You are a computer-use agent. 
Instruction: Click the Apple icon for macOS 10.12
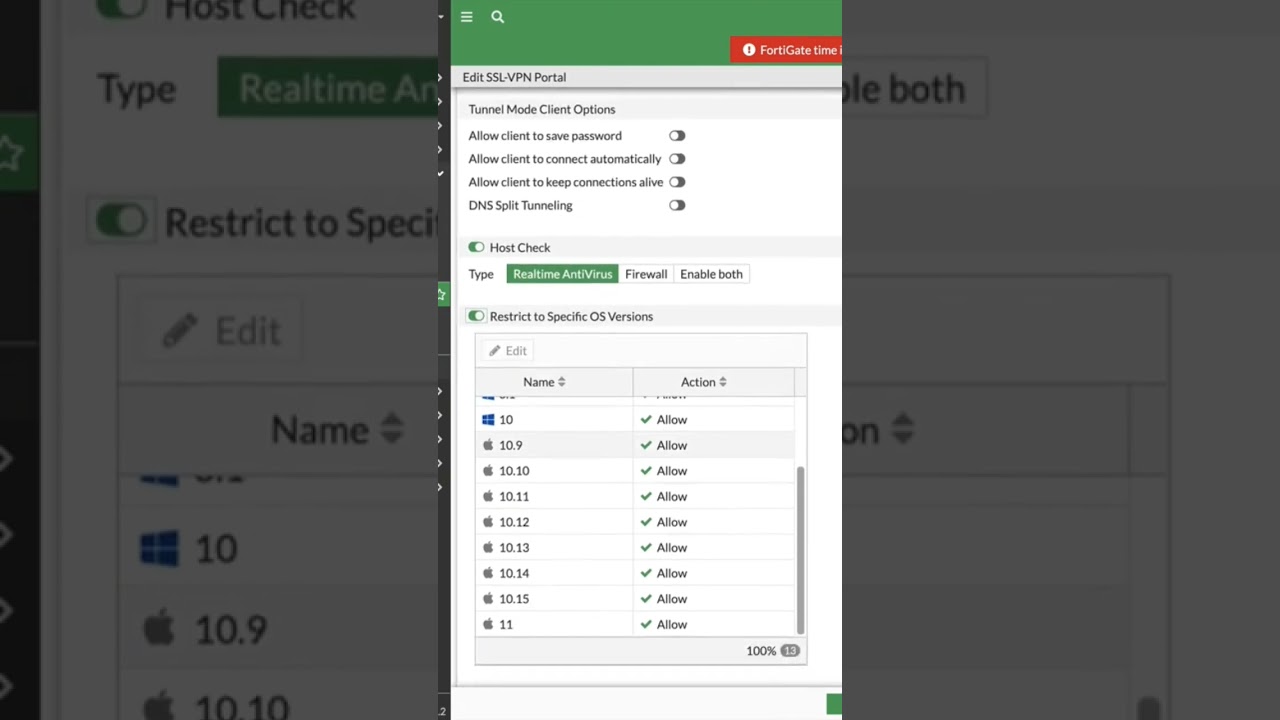(488, 522)
